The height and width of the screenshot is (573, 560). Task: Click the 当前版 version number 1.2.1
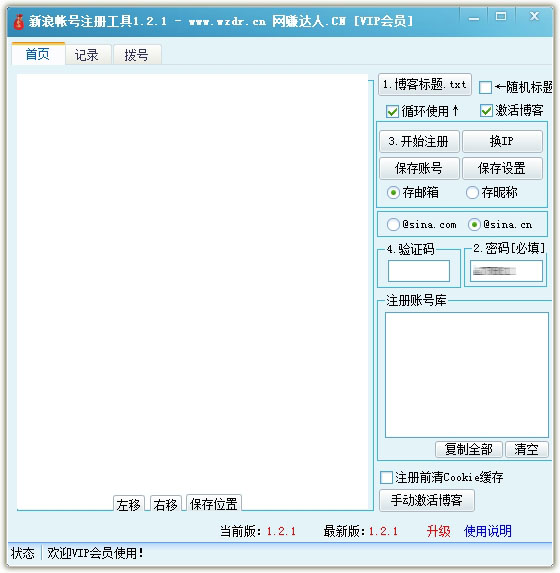pyautogui.click(x=281, y=531)
